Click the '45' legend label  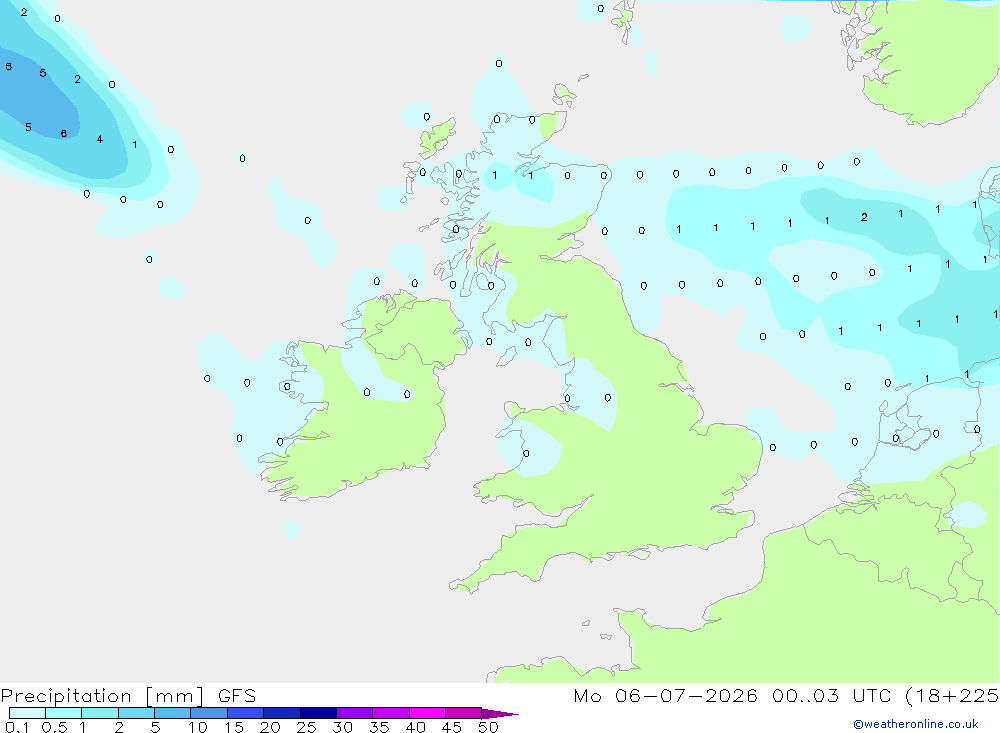tap(452, 727)
